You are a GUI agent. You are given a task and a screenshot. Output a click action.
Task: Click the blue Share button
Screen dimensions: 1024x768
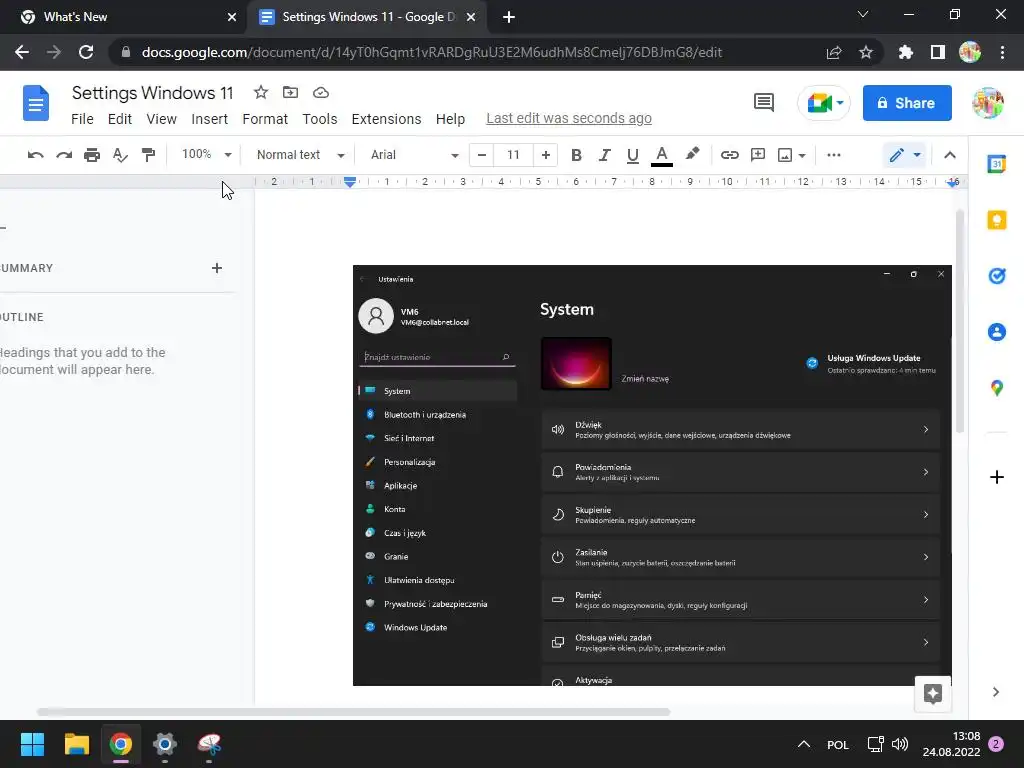tap(906, 103)
